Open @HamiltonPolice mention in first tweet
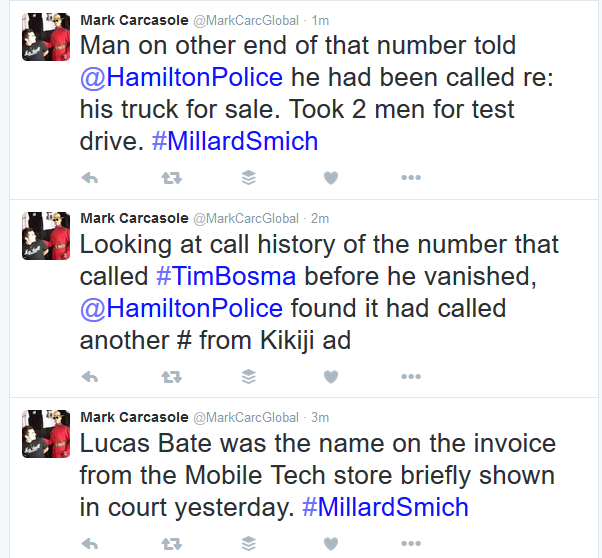 (x=181, y=78)
